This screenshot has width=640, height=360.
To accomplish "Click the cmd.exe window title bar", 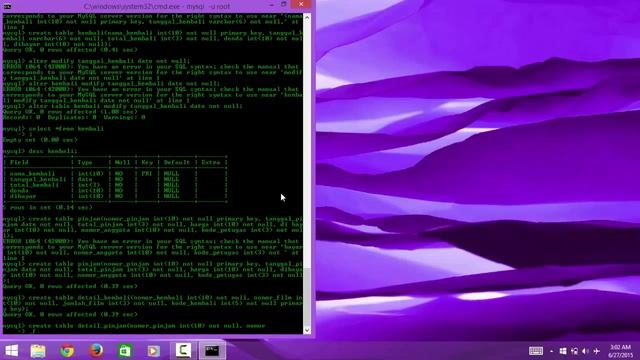I will (x=156, y=6).
